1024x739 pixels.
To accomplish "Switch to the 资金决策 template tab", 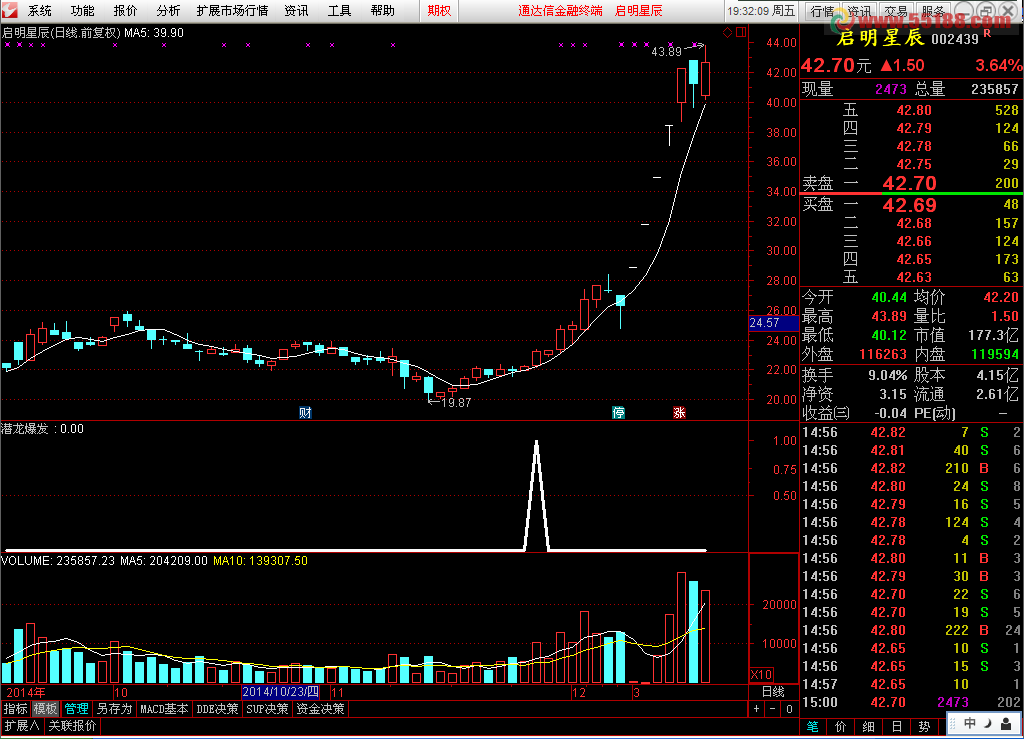I will coord(320,708).
